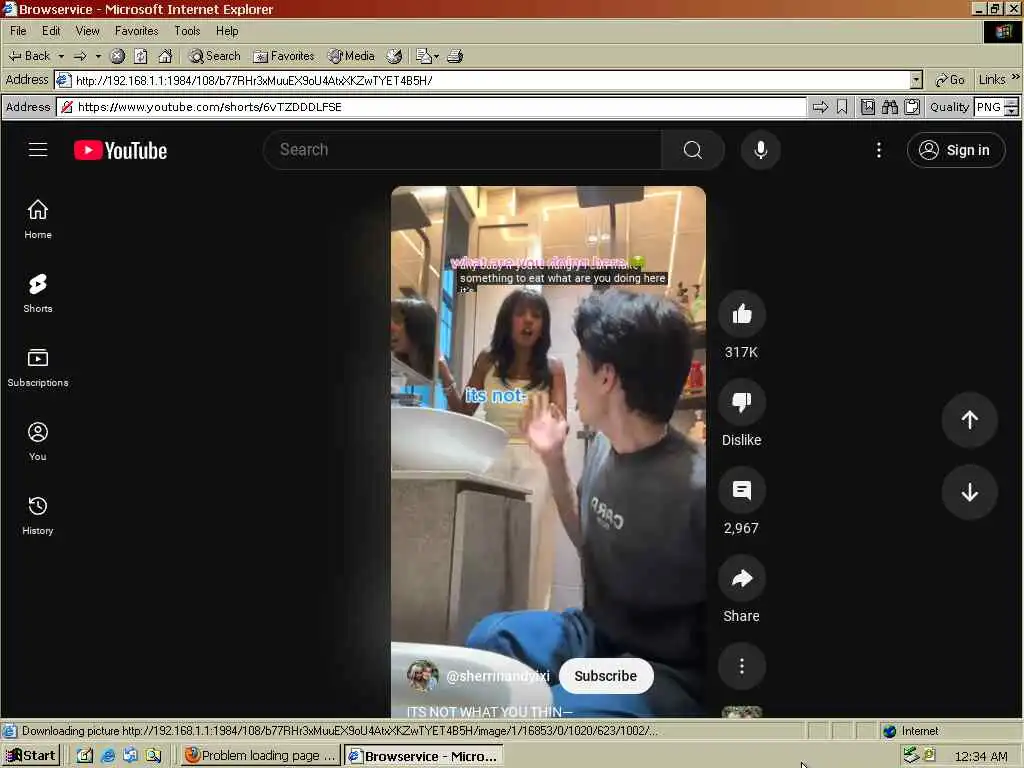Click the Browservice address field with youtube URL
Viewport: 1024px width, 768px height.
(x=432, y=107)
